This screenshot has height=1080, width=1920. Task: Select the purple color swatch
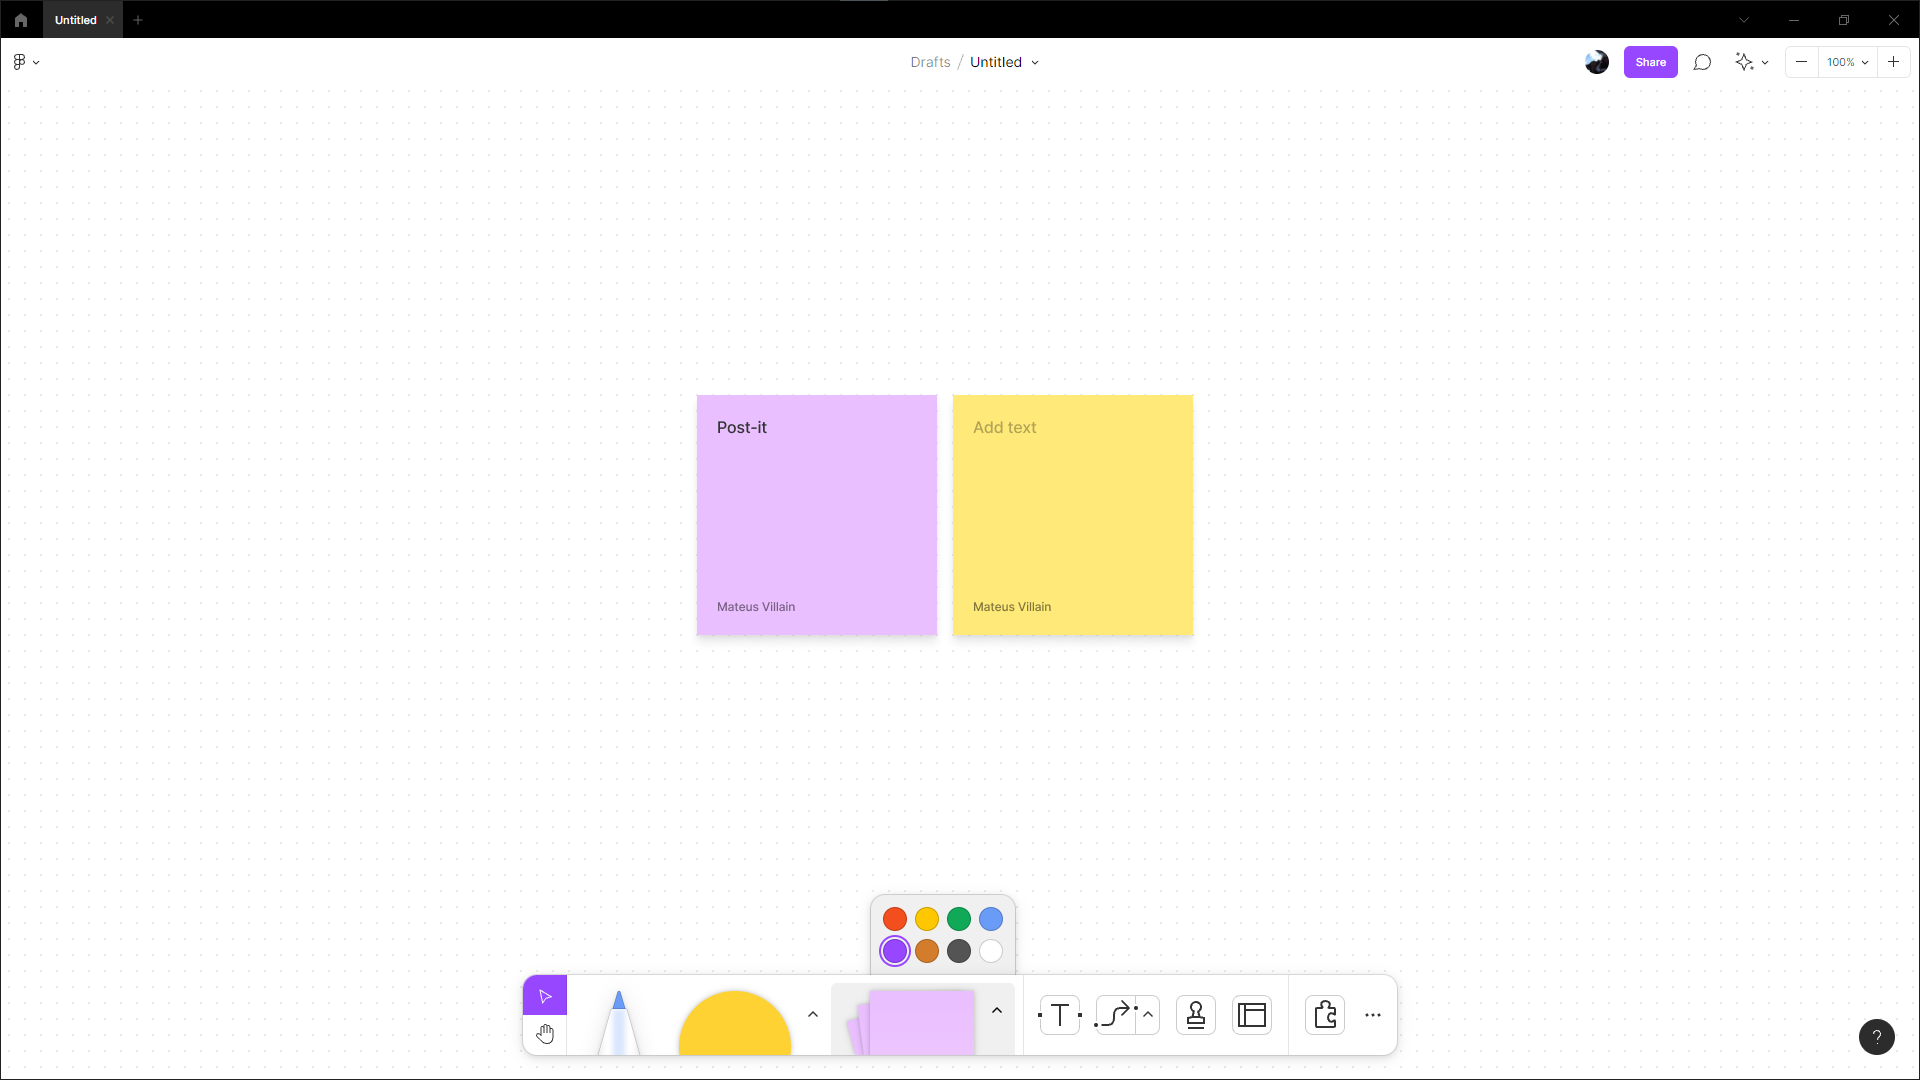click(x=894, y=951)
